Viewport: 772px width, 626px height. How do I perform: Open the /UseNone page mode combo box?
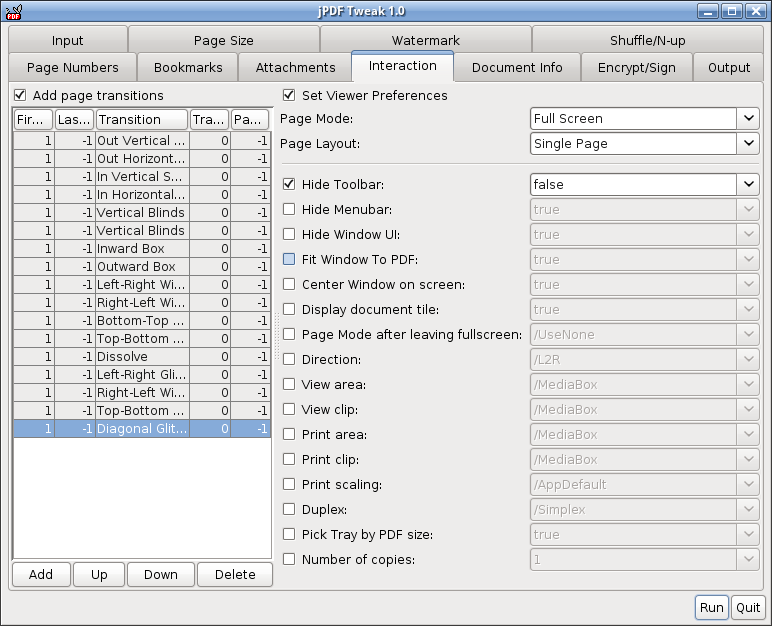[x=644, y=334]
